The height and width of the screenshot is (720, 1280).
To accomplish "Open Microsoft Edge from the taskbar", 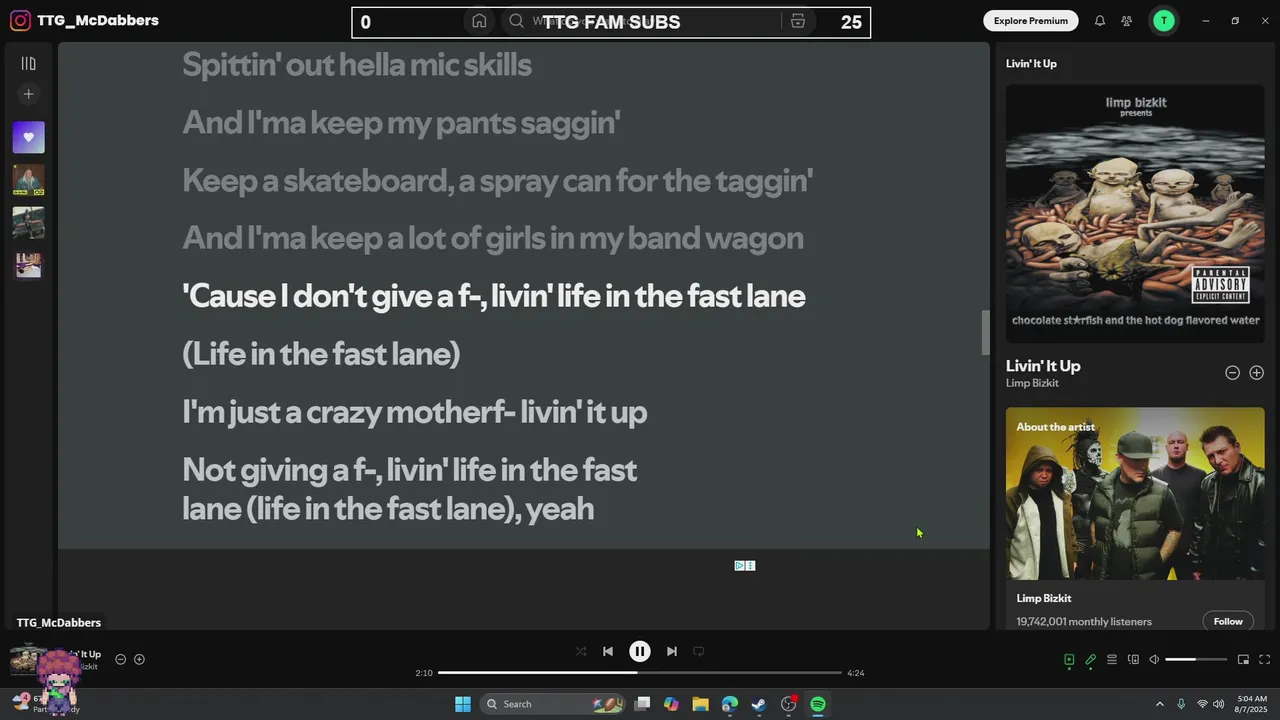I will click(x=730, y=704).
